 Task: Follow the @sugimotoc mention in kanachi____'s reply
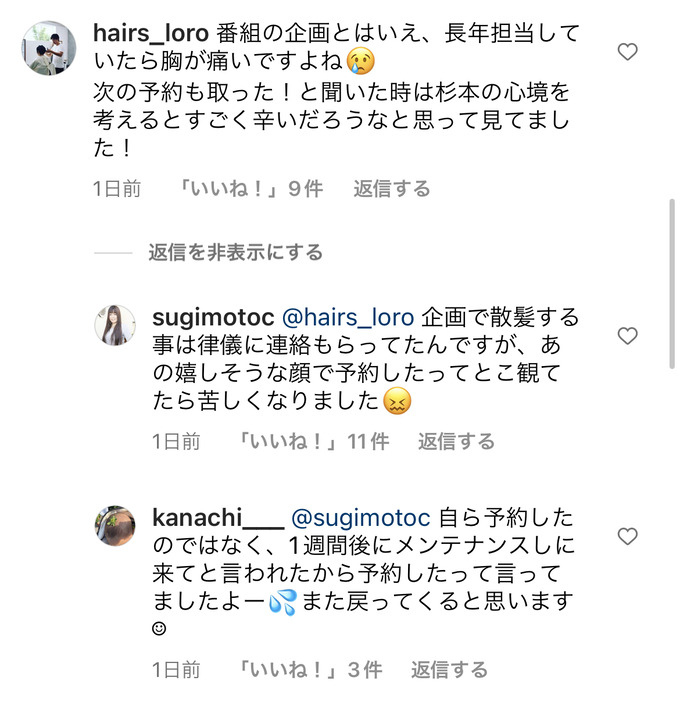pos(361,518)
